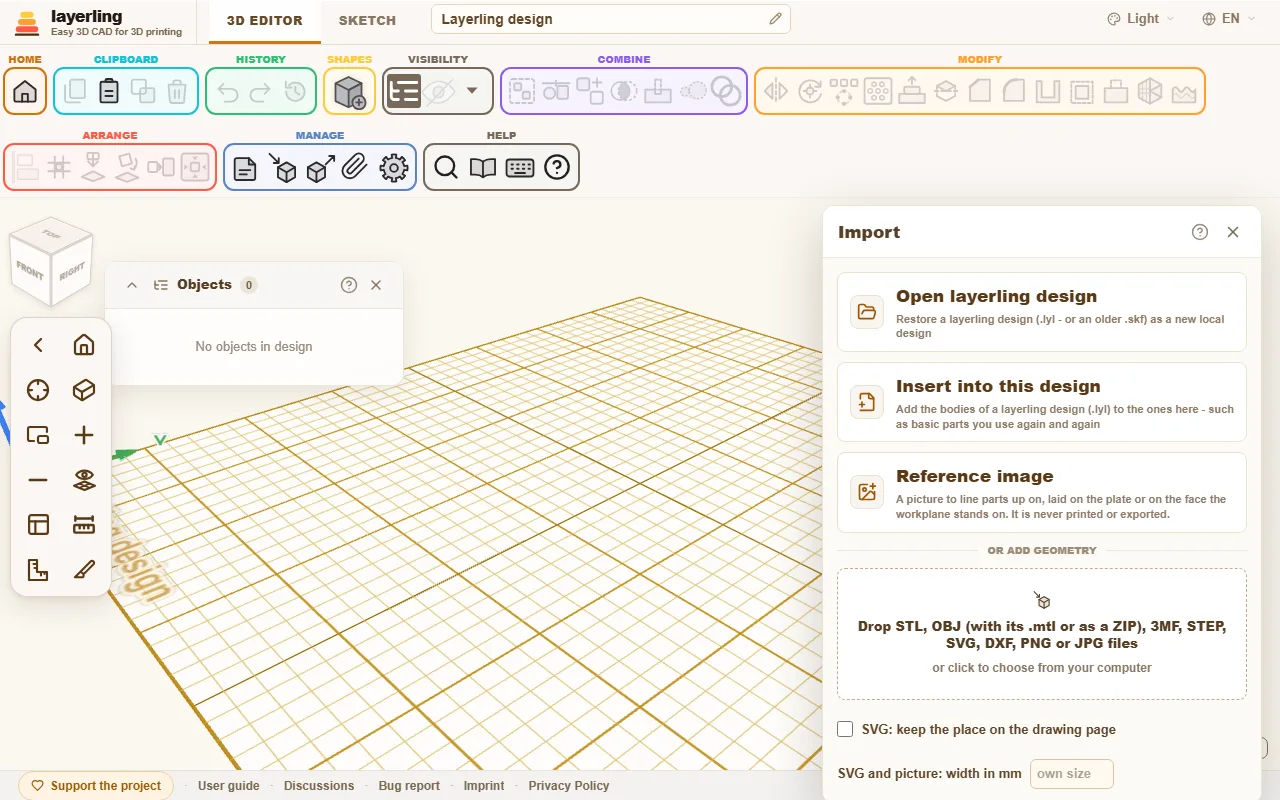Screen dimensions: 1280x800
Task: Open the User guide footer link
Action: (x=229, y=786)
